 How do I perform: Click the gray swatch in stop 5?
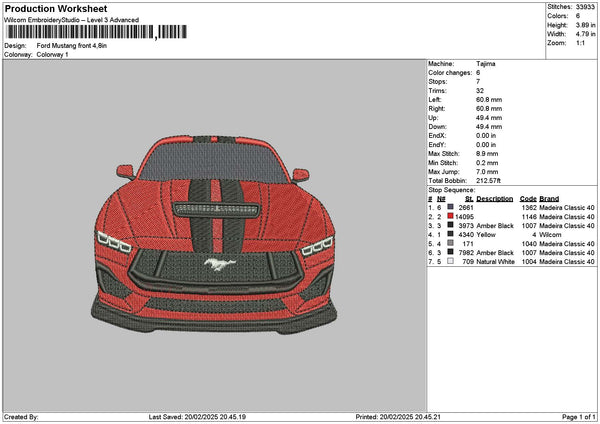click(451, 245)
